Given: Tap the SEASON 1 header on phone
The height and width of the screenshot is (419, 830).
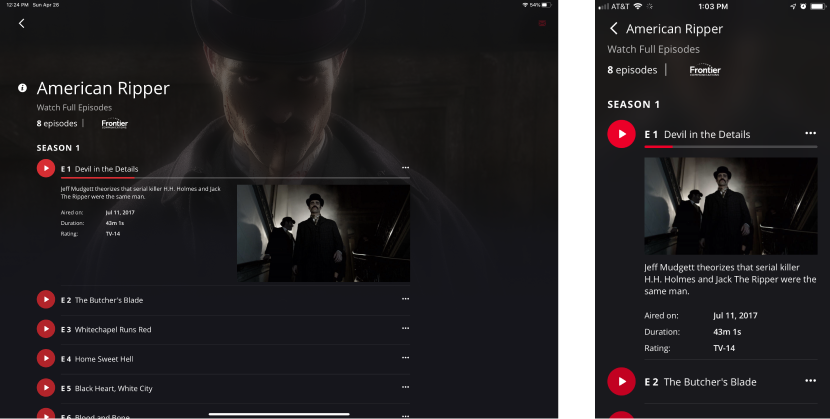Looking at the screenshot, I should 634,105.
